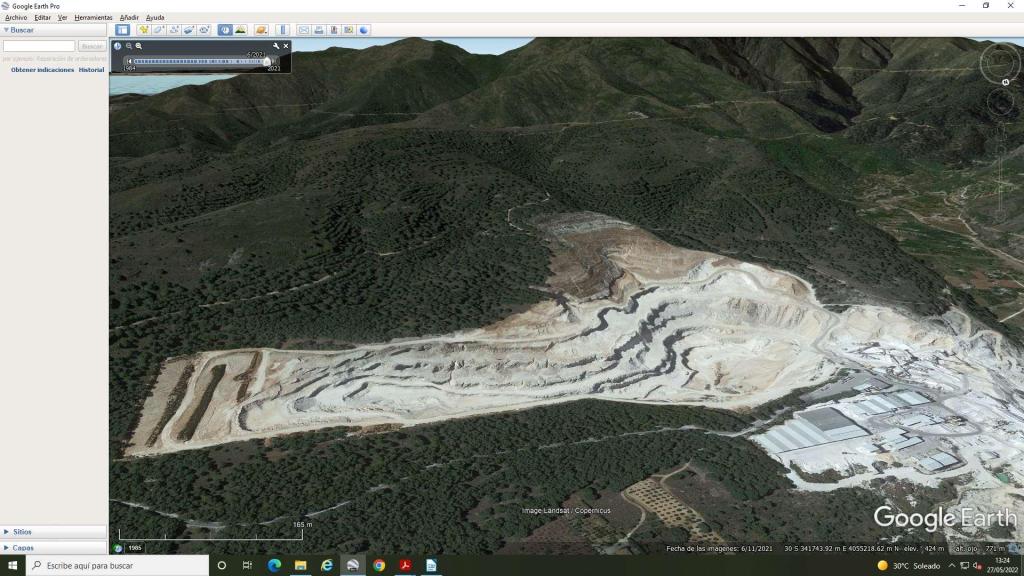The height and width of the screenshot is (576, 1024).
Task: Select the Add Polygon tool
Action: tap(159, 30)
